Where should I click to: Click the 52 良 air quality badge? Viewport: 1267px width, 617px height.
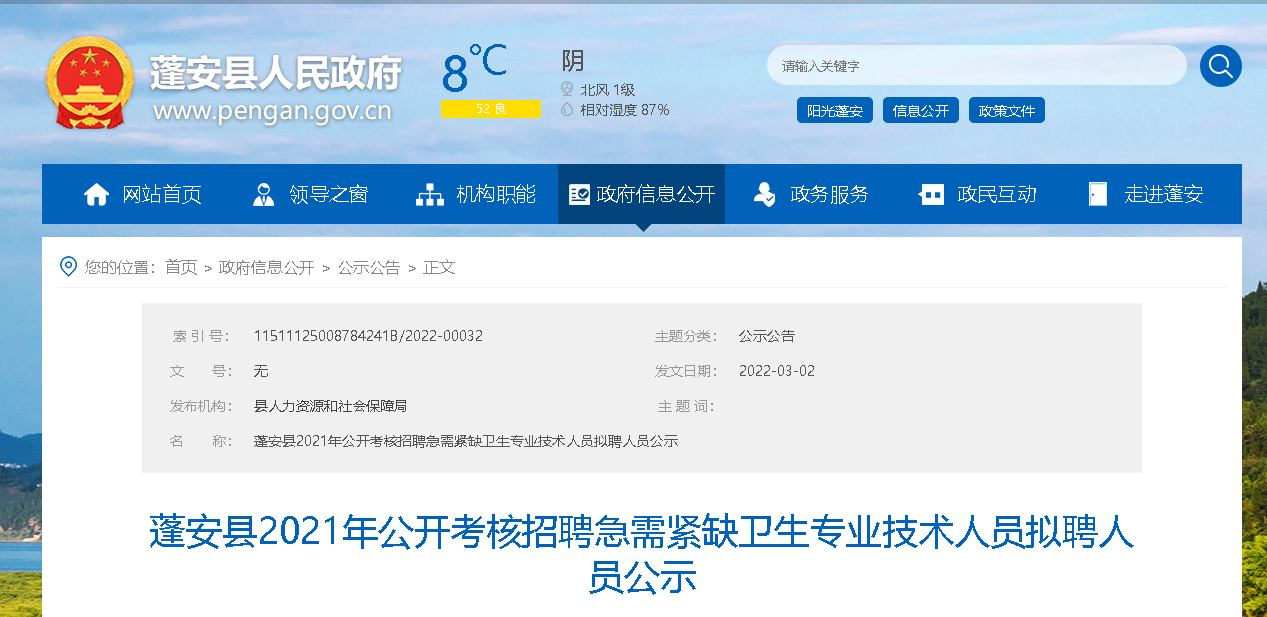(x=491, y=108)
